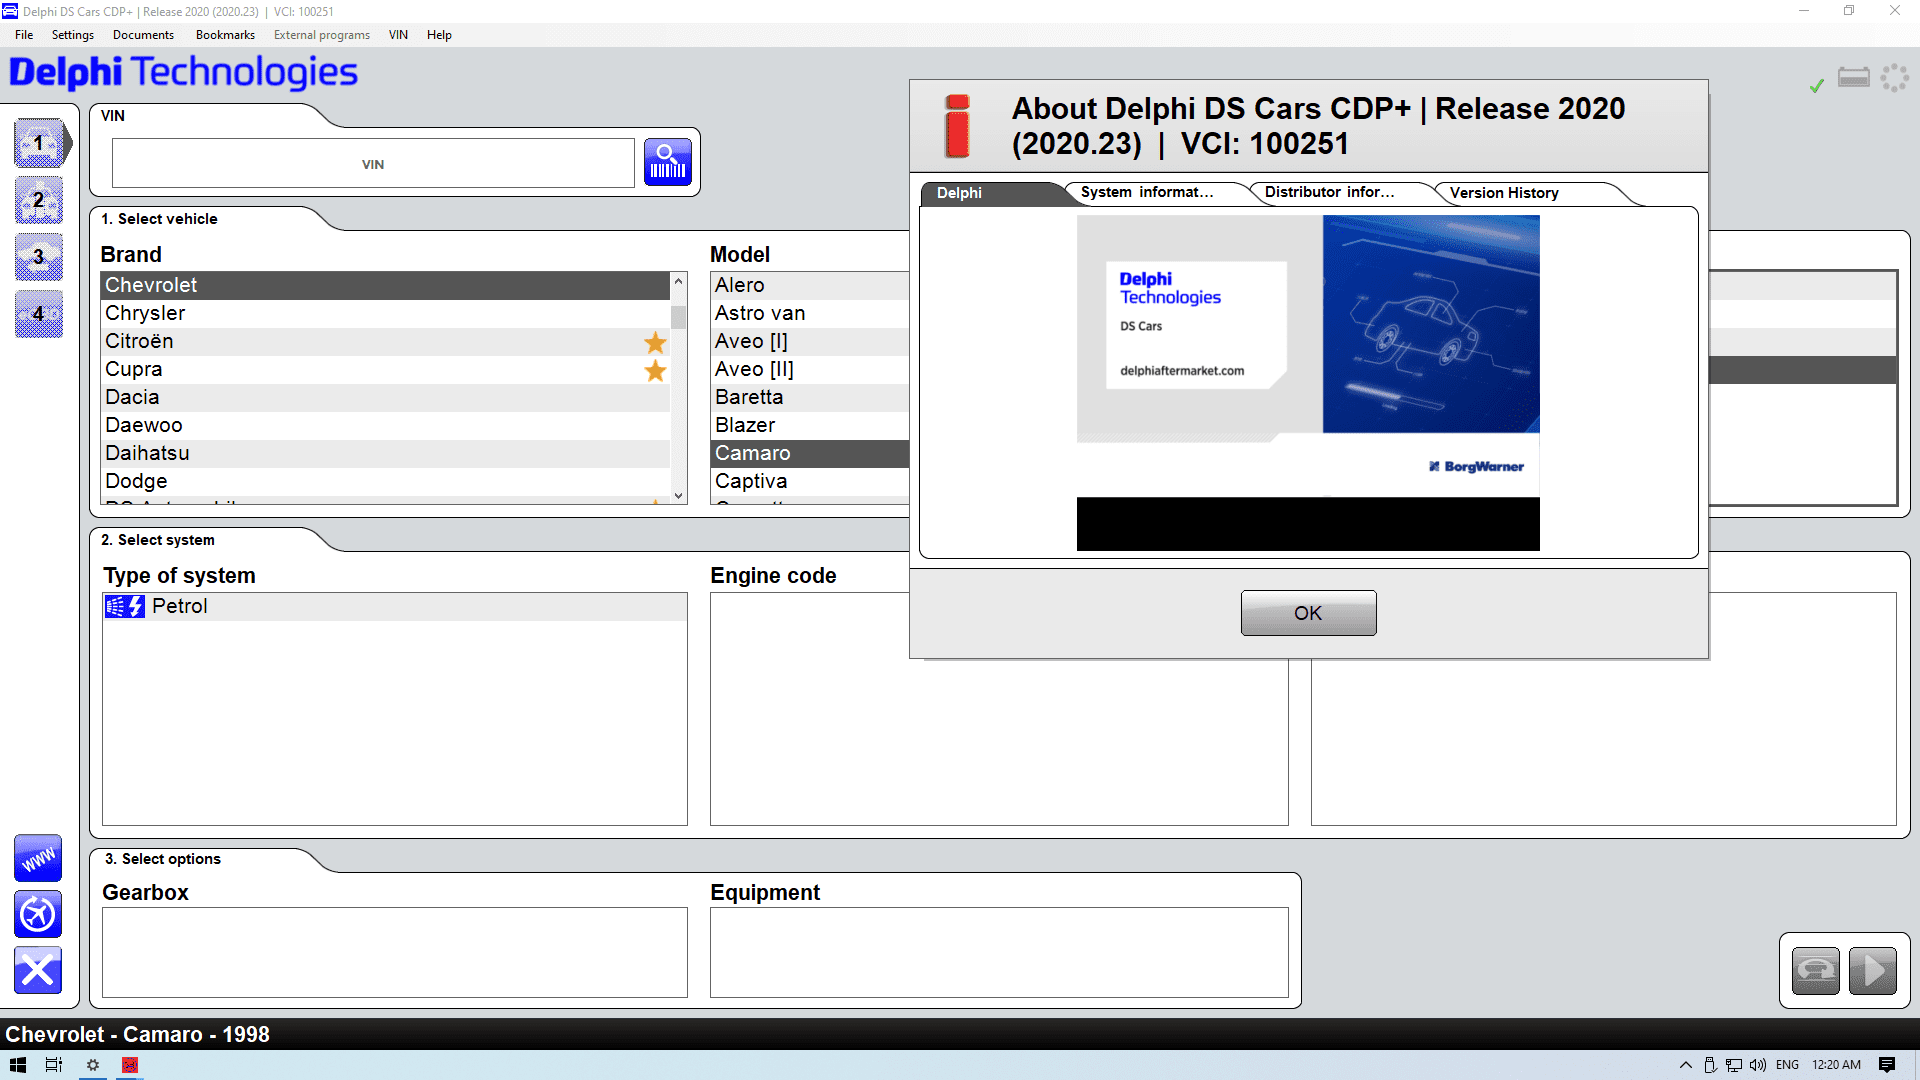Click the battery status icon top right
This screenshot has height=1080, width=1920.
tap(1853, 76)
